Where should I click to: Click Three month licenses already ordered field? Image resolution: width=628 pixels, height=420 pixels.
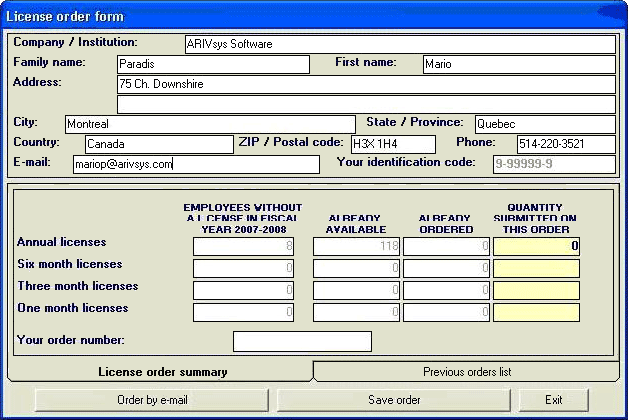pos(446,290)
